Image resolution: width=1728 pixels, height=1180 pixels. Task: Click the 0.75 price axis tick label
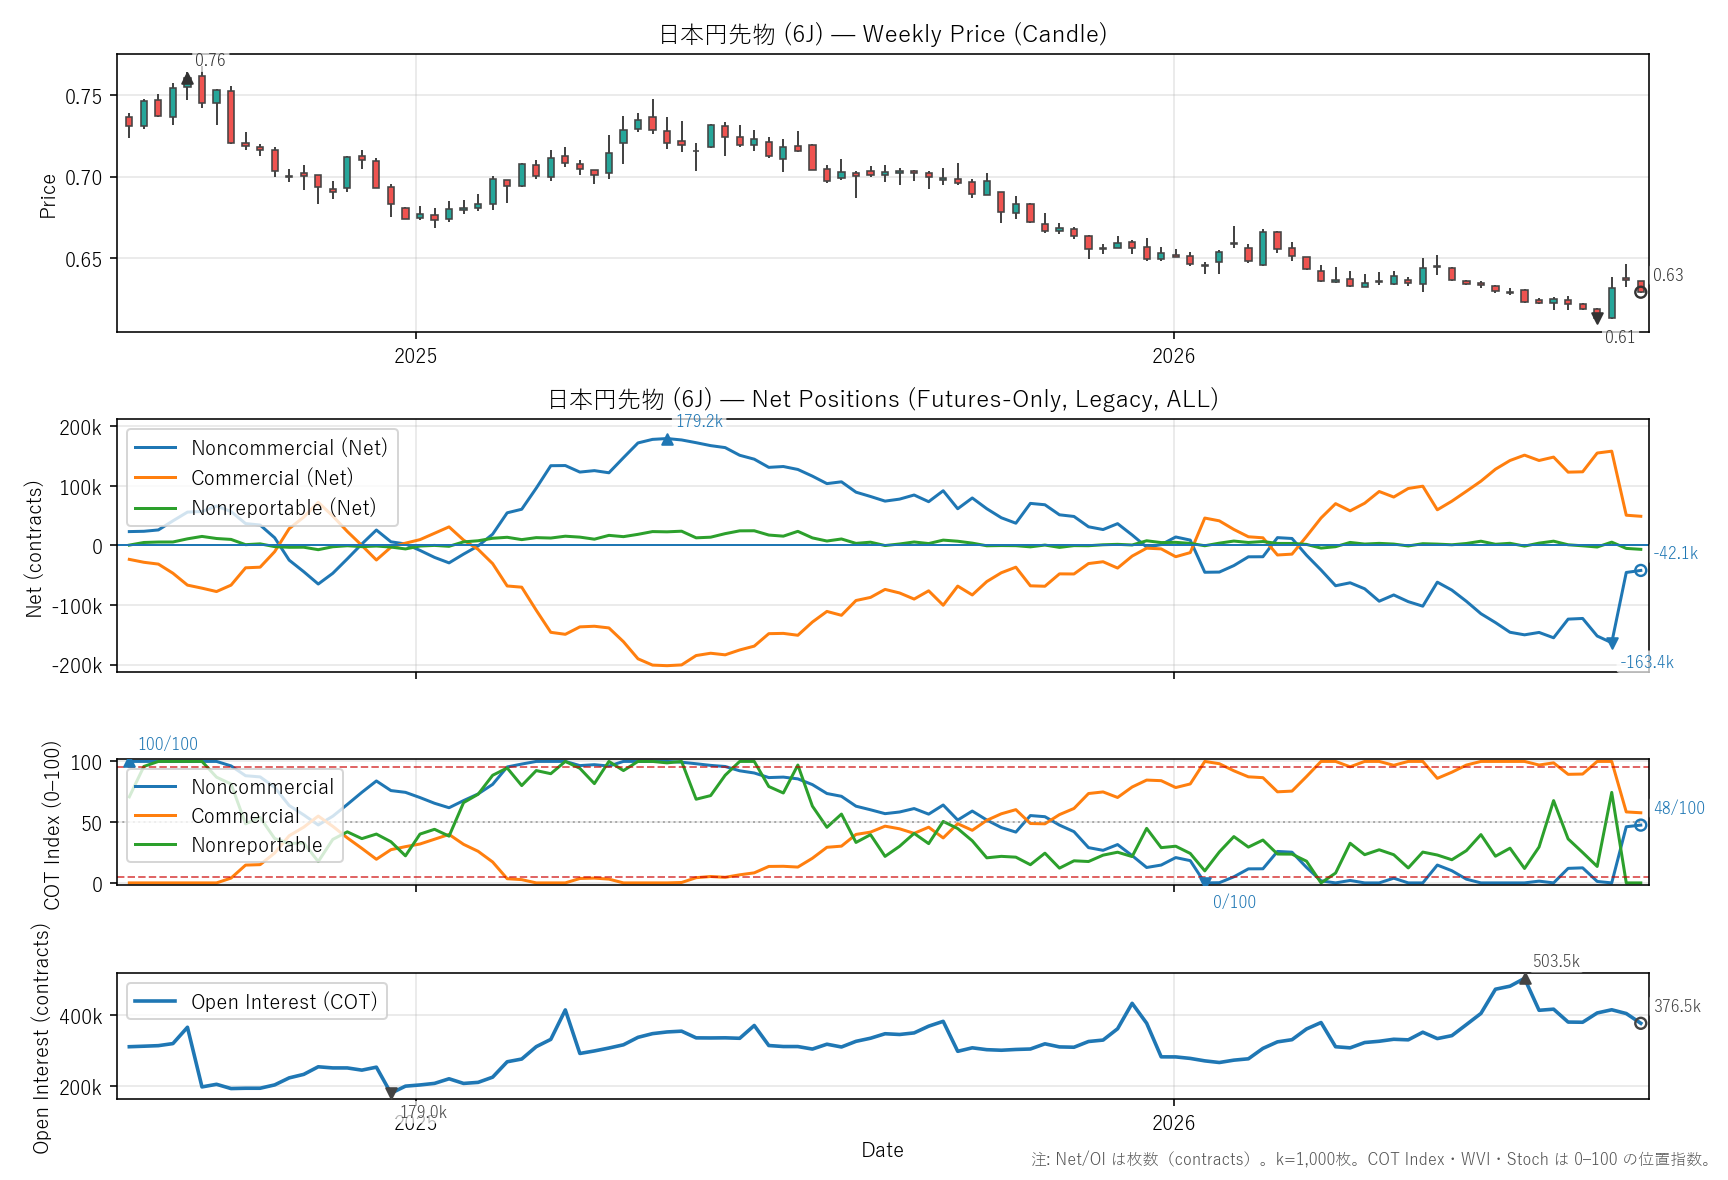(84, 97)
